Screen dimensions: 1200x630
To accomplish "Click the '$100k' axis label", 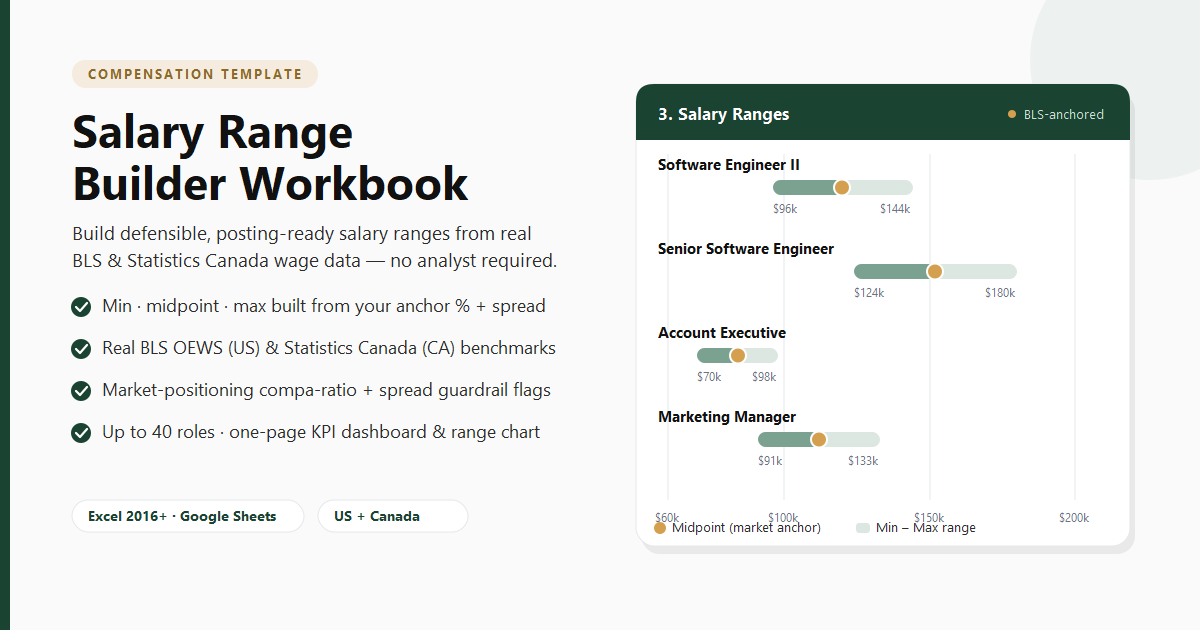I will (783, 517).
